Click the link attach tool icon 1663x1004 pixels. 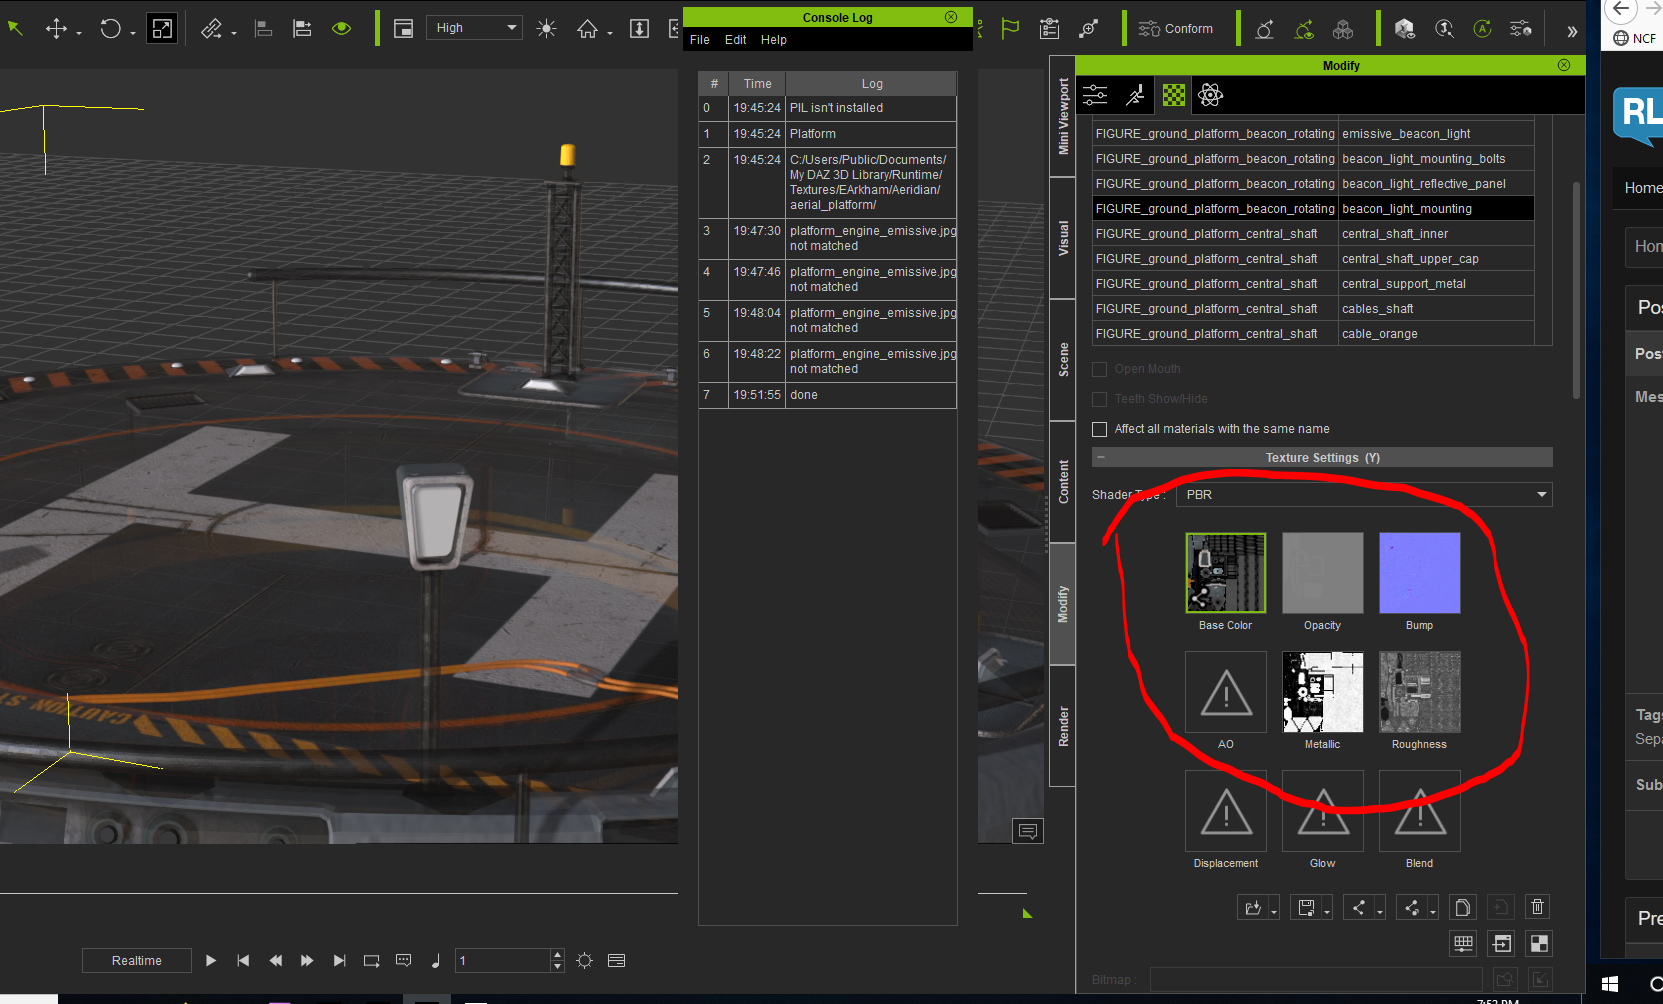click(x=211, y=28)
